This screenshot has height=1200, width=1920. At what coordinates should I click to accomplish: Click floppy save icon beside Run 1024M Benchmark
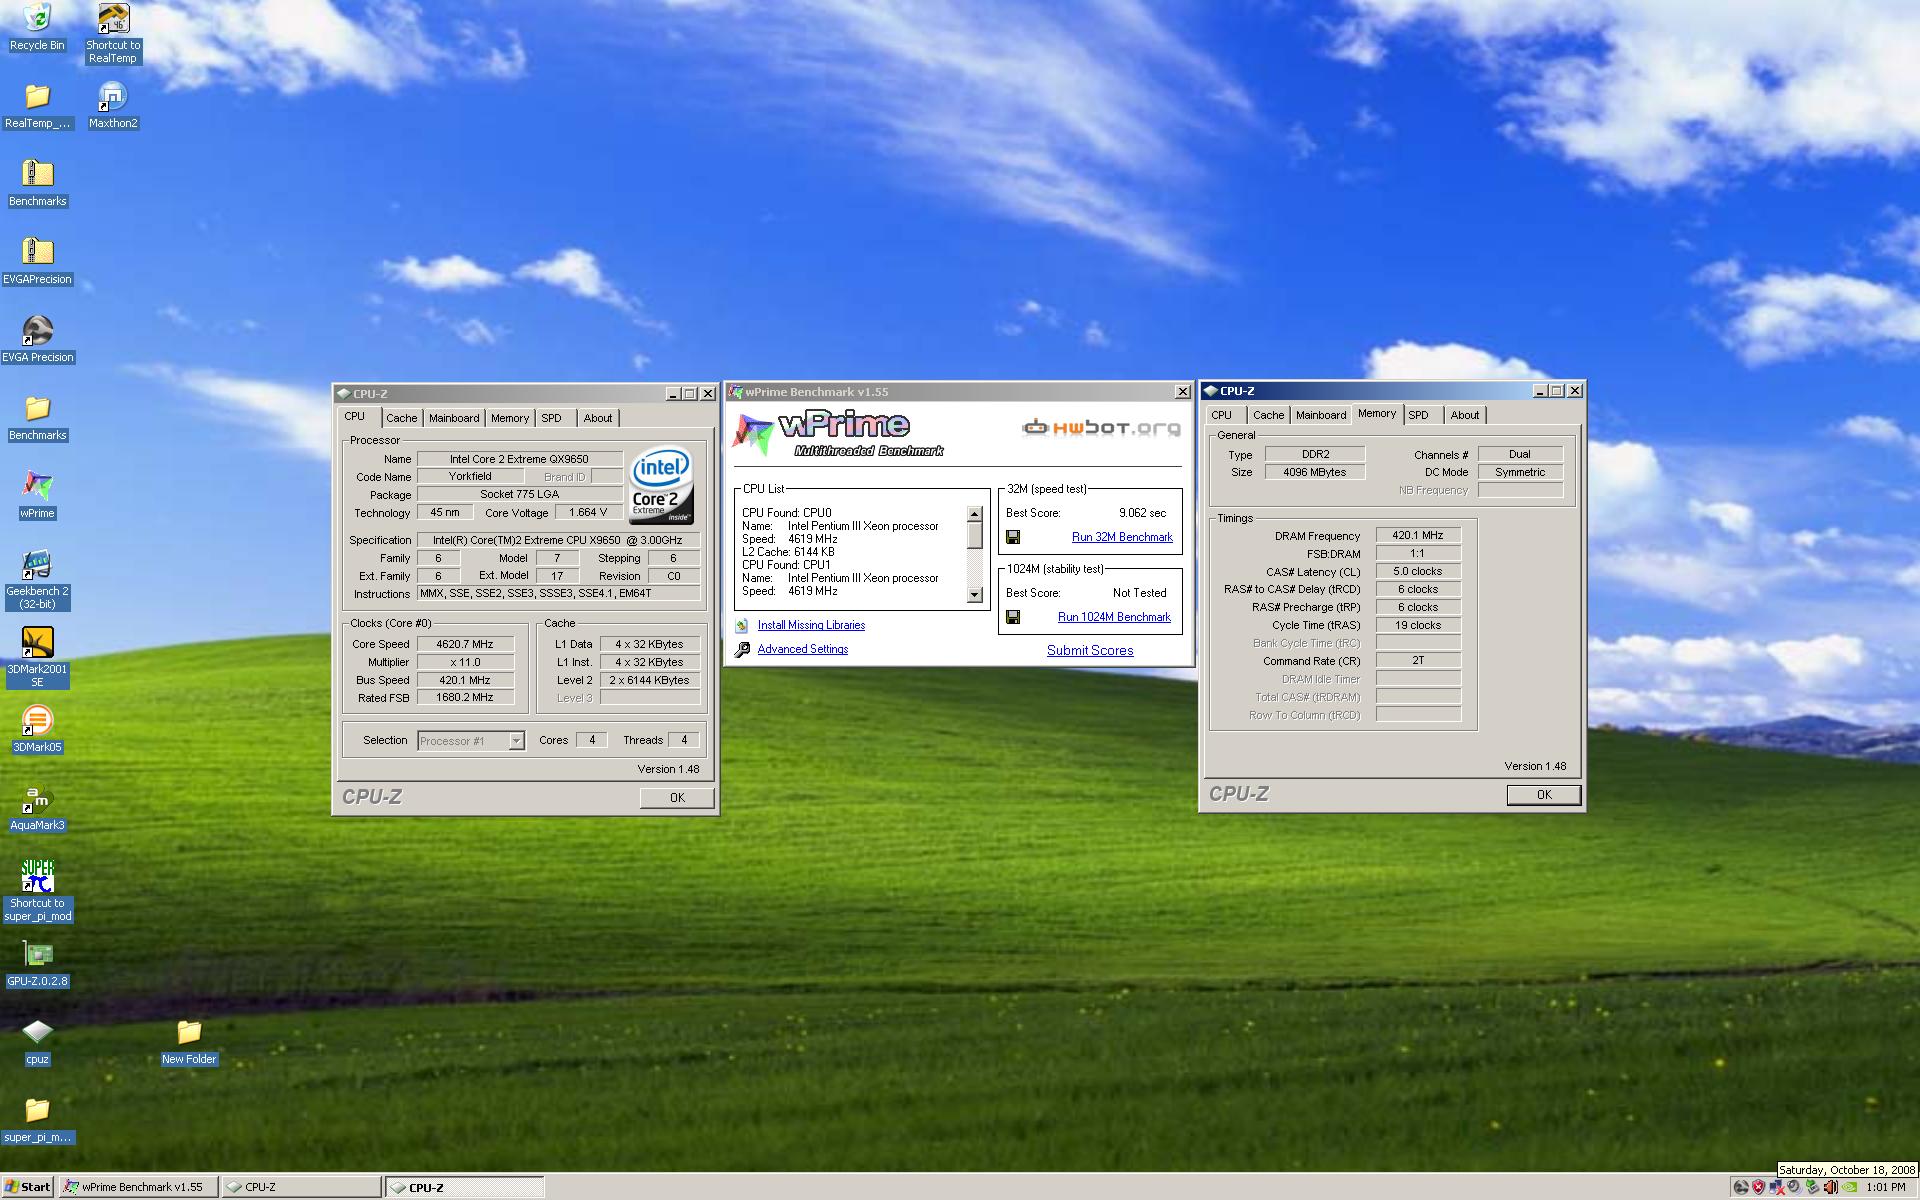[x=1013, y=617]
